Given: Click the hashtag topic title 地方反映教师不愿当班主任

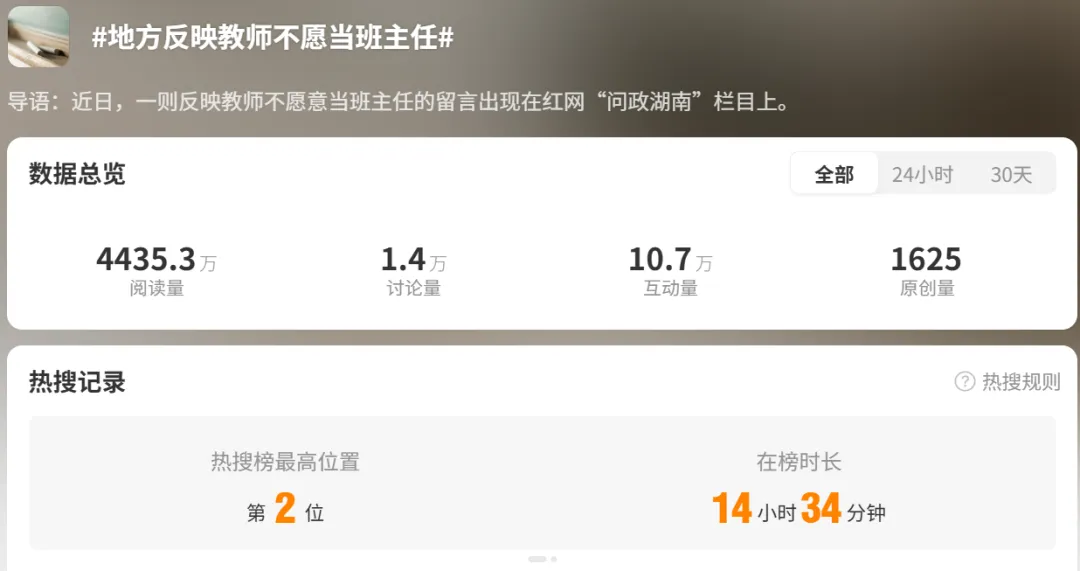Looking at the screenshot, I should click(x=273, y=37).
